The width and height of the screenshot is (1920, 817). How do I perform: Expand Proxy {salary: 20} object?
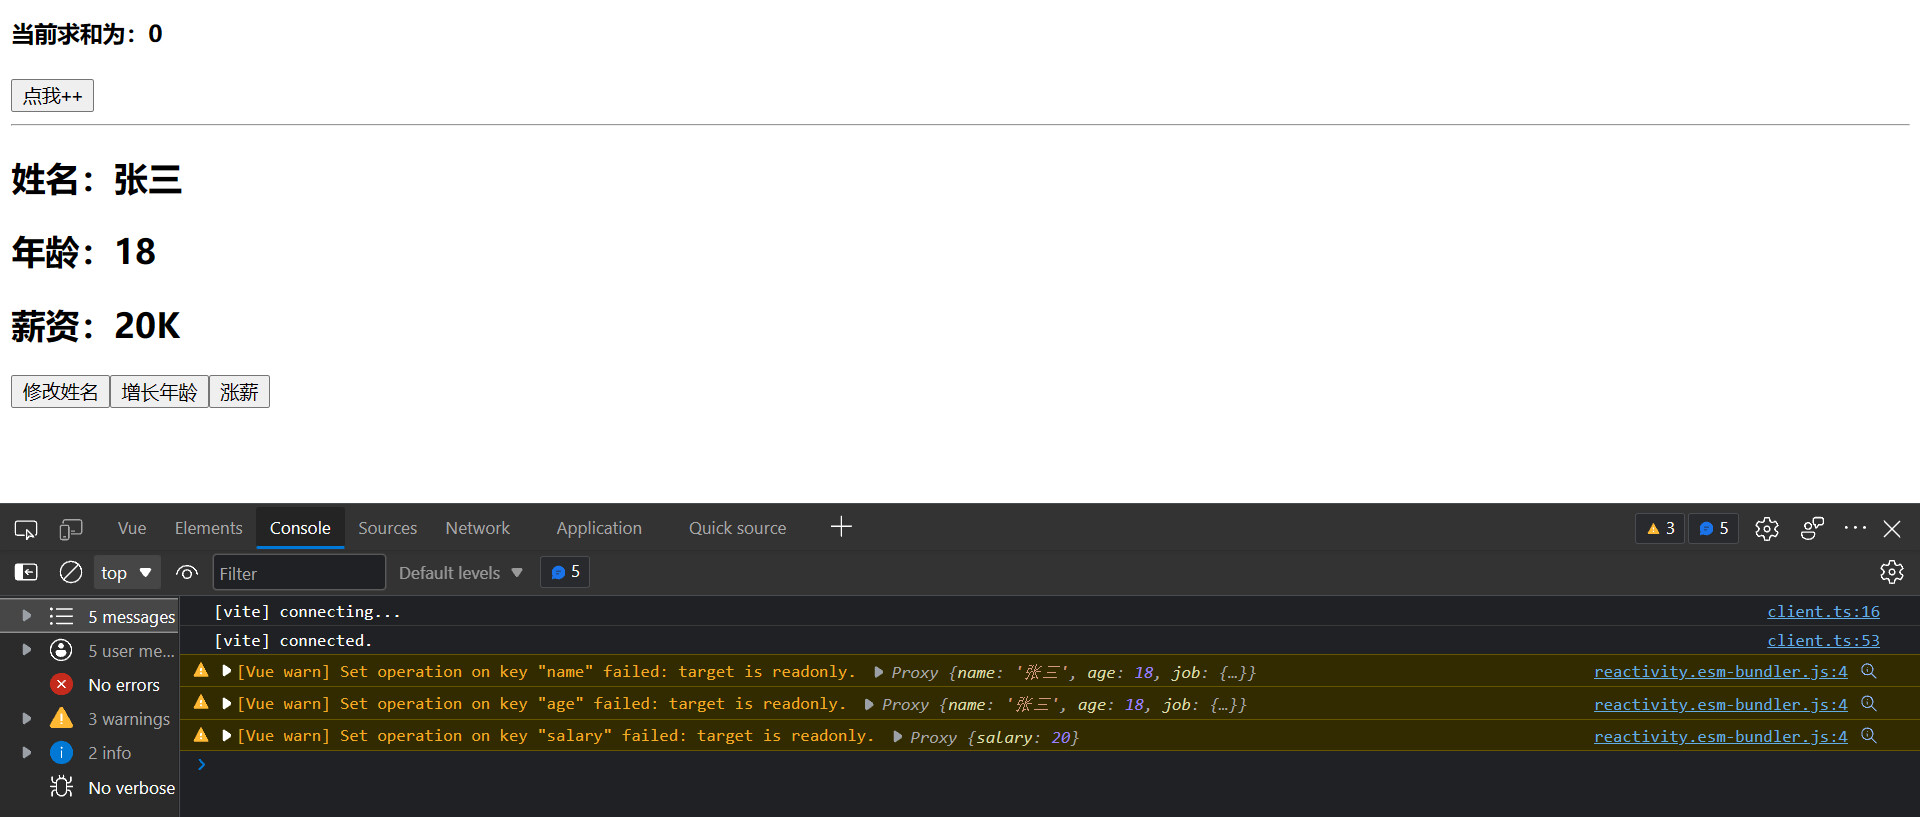coord(898,737)
